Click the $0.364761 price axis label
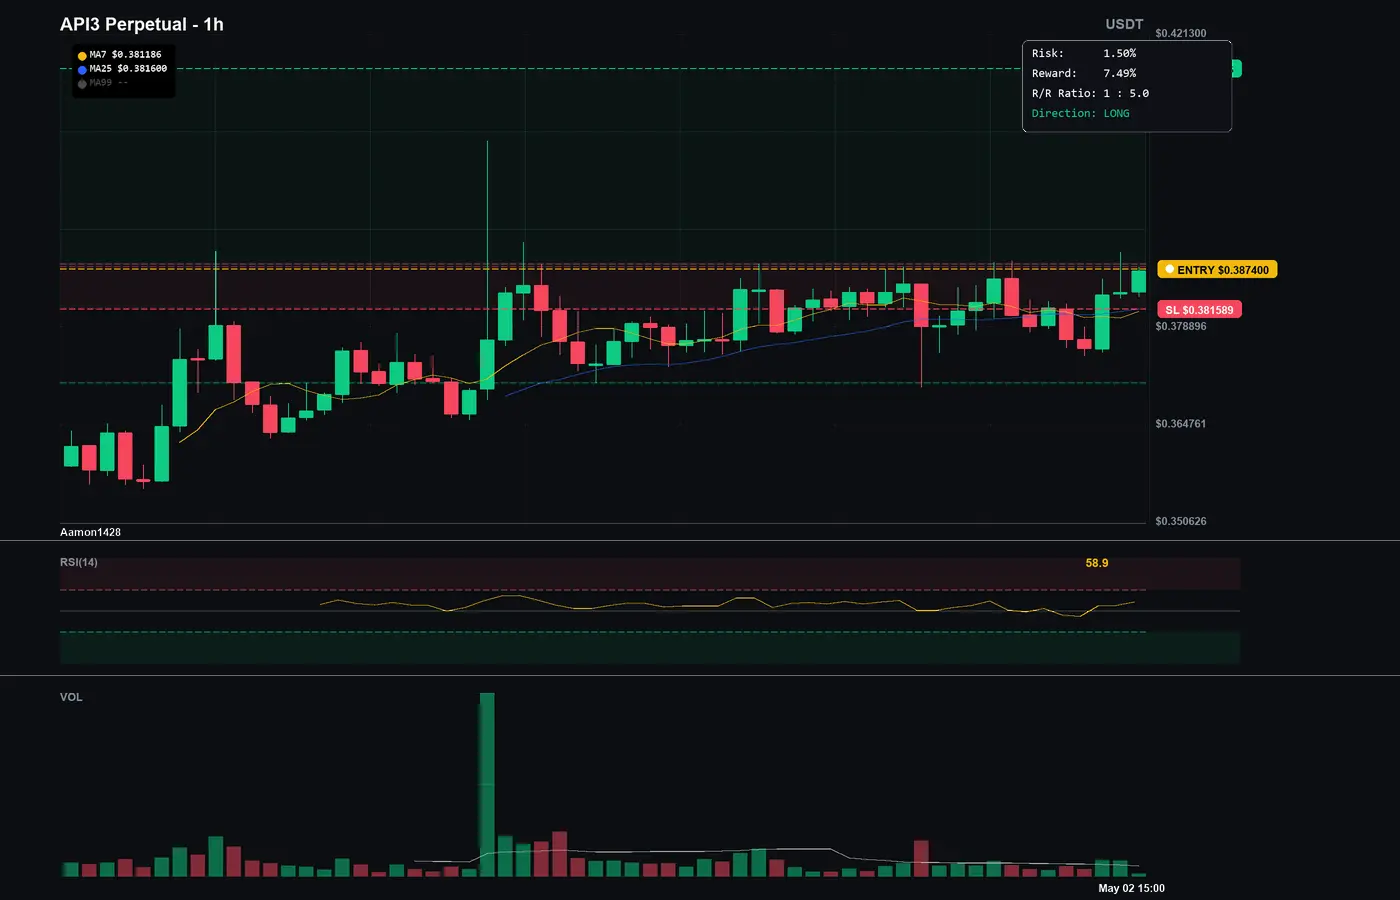 tap(1180, 424)
